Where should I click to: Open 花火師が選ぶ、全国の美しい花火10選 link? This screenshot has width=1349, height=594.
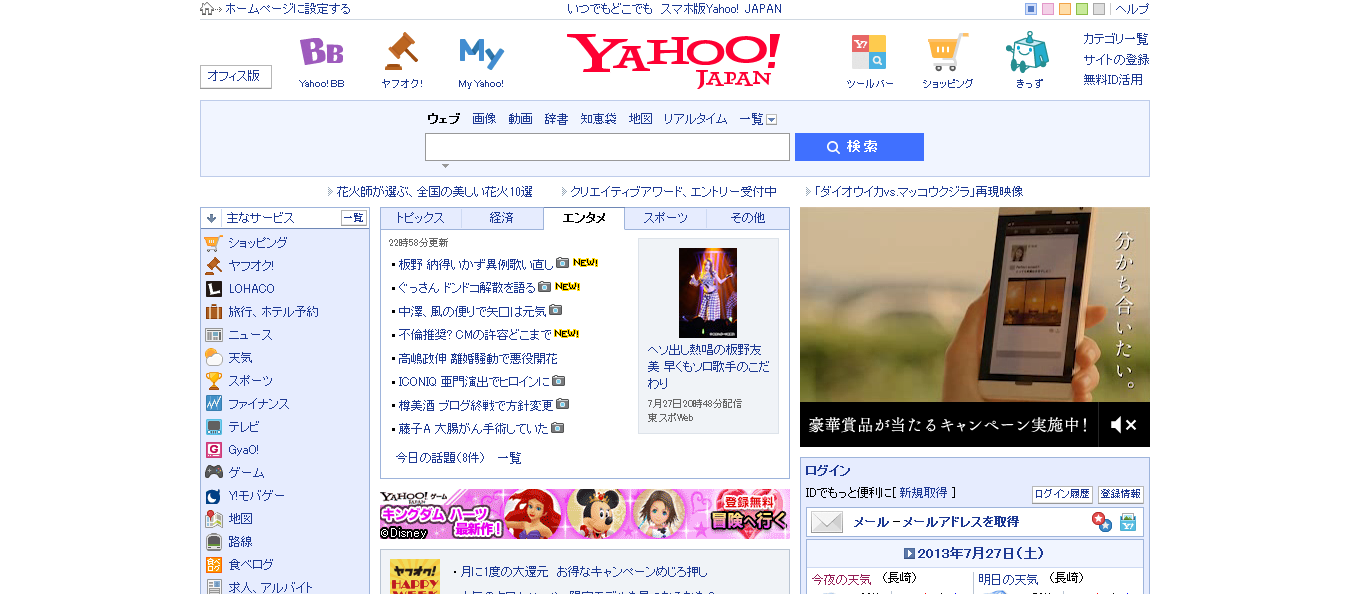tap(434, 192)
